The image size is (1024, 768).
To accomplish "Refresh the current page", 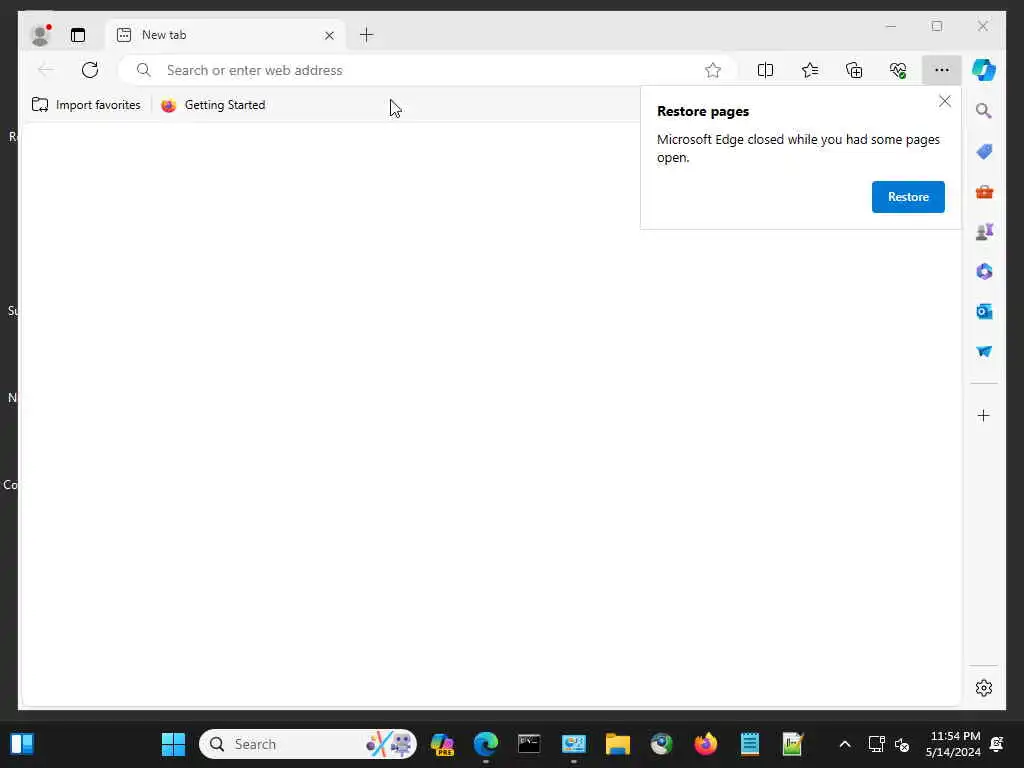I will coord(89,70).
